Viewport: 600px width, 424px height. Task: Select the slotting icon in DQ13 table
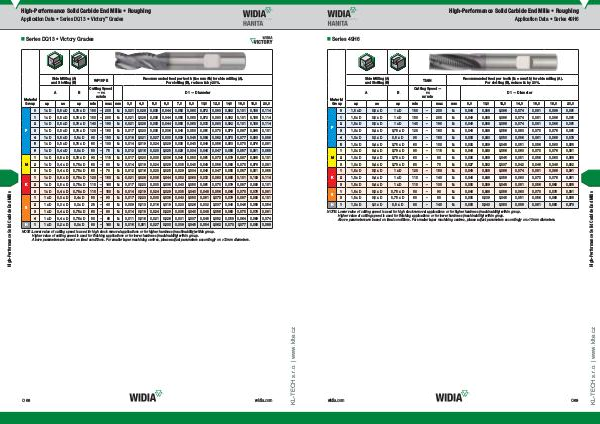79,60
